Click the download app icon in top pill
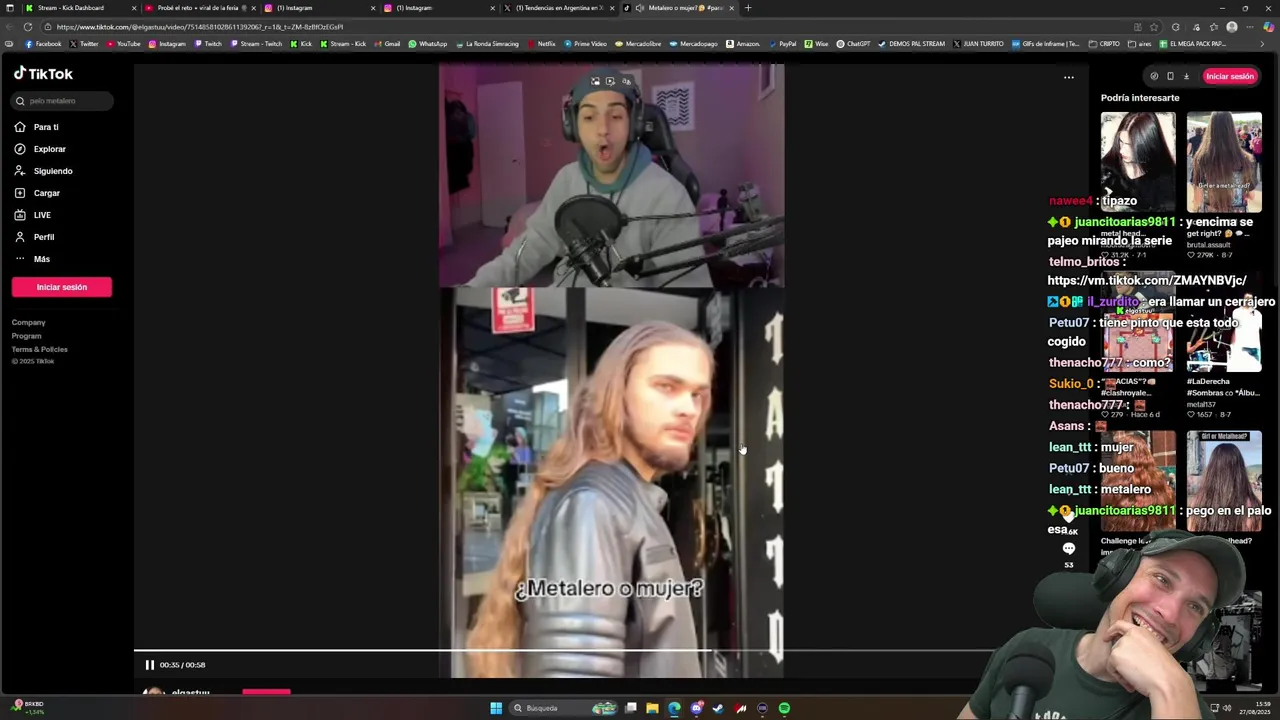Image resolution: width=1280 pixels, height=720 pixels. [x=1186, y=76]
